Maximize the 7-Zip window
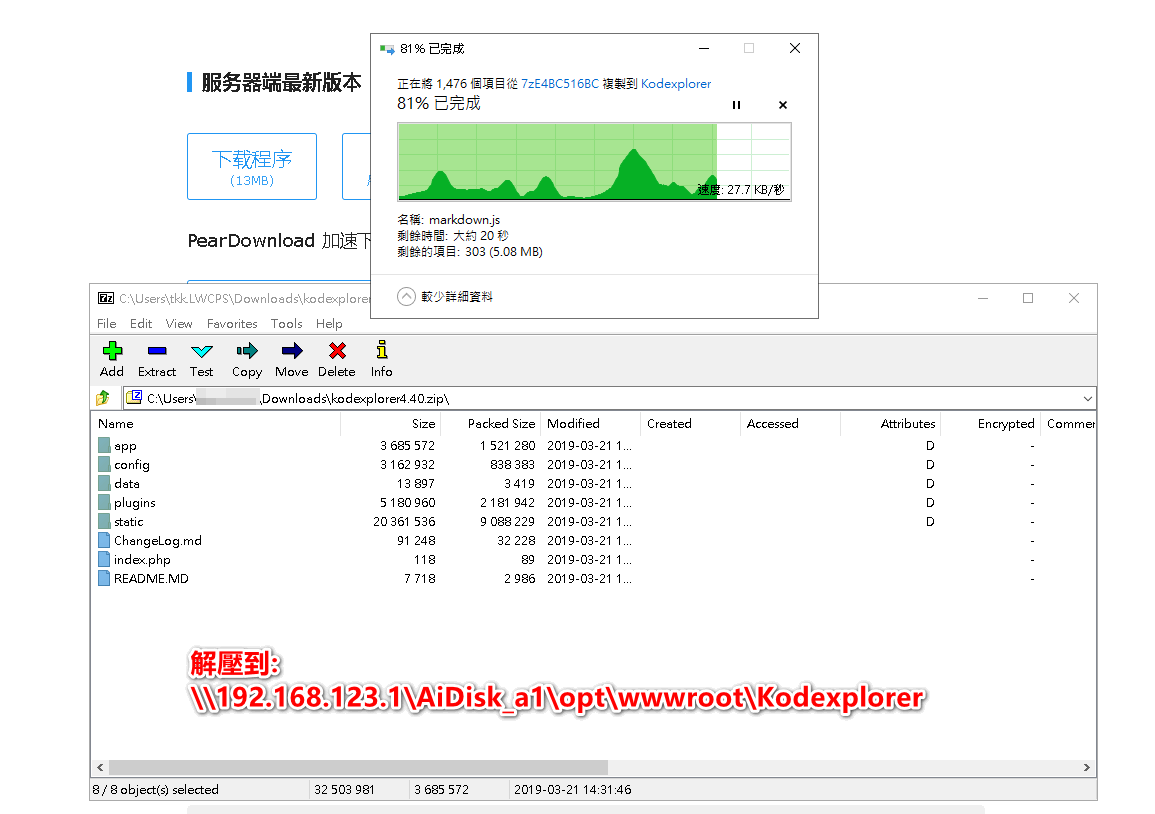The width and height of the screenshot is (1155, 814). tap(1028, 298)
